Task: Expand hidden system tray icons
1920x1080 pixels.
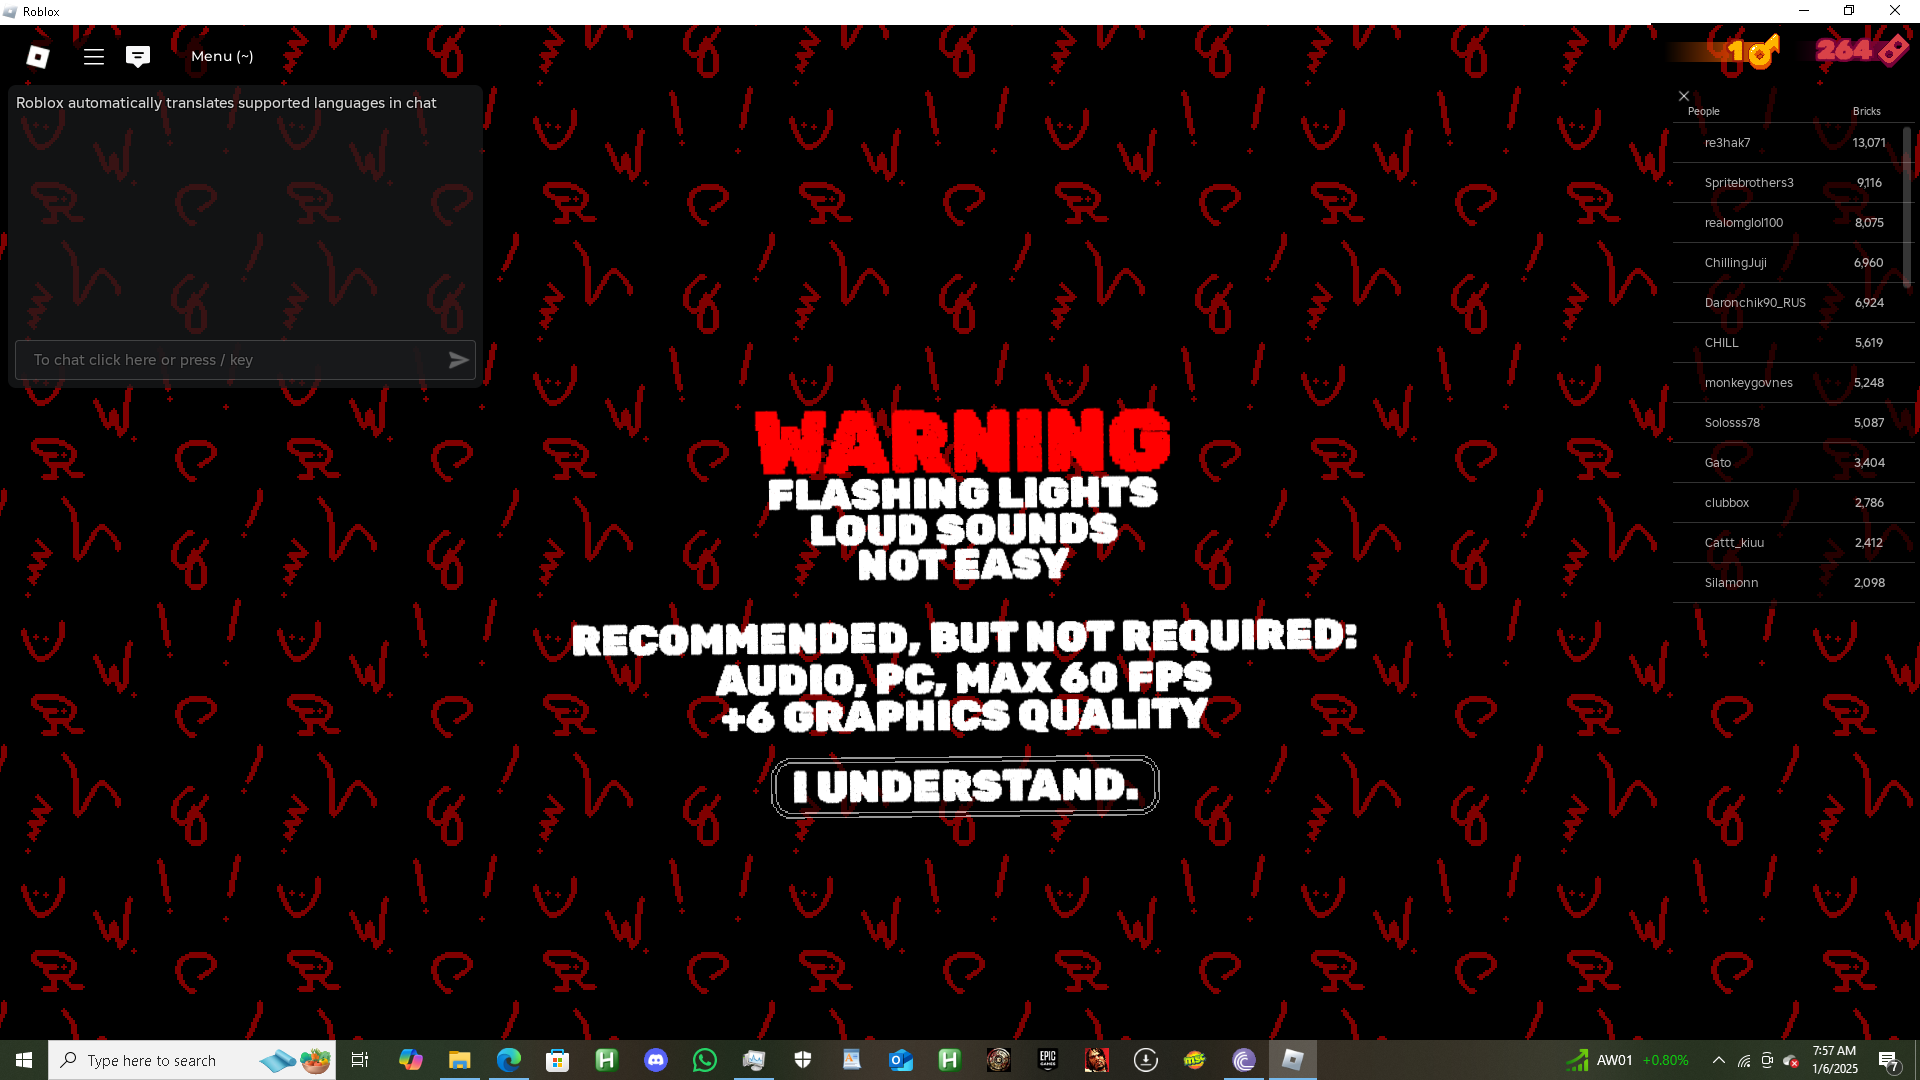Action: (1718, 1060)
